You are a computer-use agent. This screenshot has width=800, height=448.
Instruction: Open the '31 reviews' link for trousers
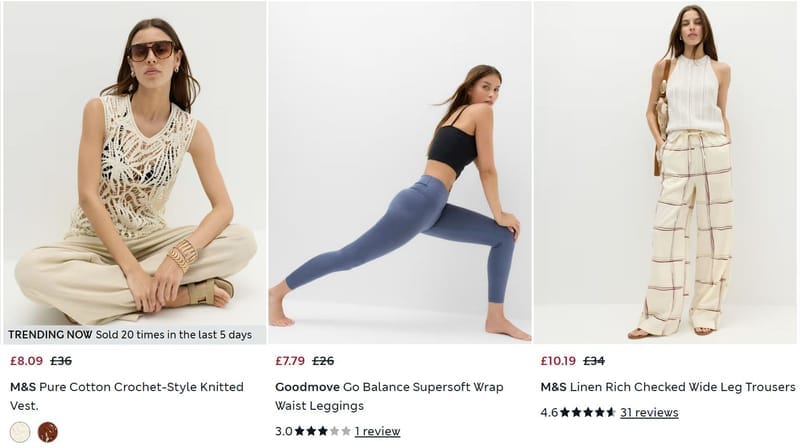(x=649, y=412)
